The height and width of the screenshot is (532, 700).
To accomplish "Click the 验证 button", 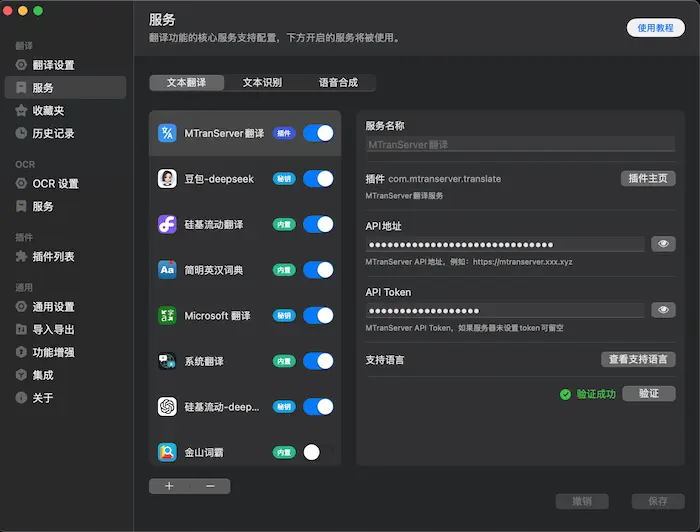I will (649, 393).
